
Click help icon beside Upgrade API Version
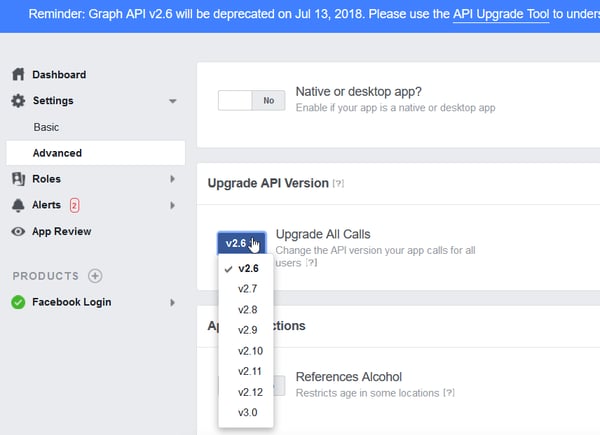(338, 184)
